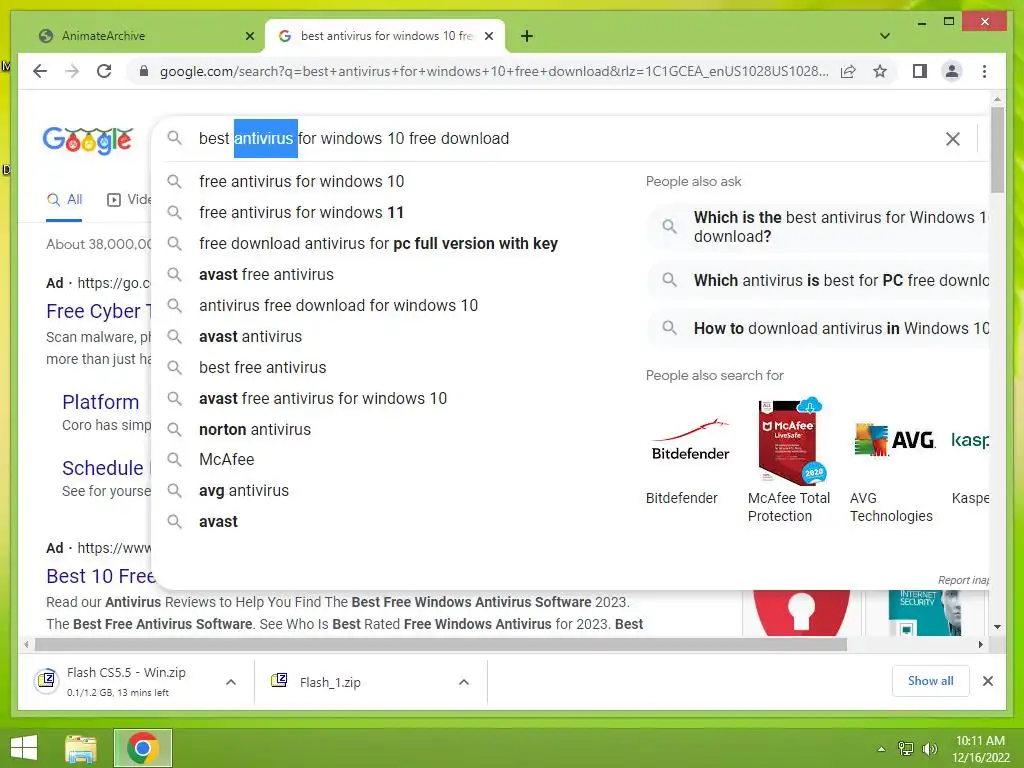Open How to download antivirus in Windows

click(819, 328)
